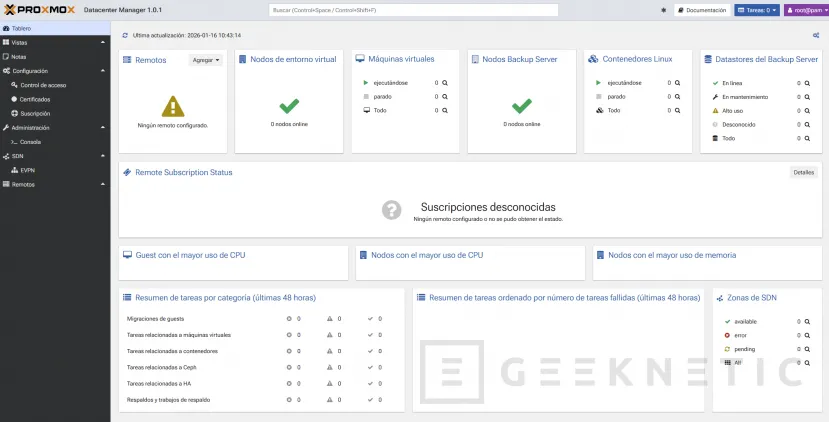Open the Documentación button
The image size is (829, 422).
tap(702, 10)
